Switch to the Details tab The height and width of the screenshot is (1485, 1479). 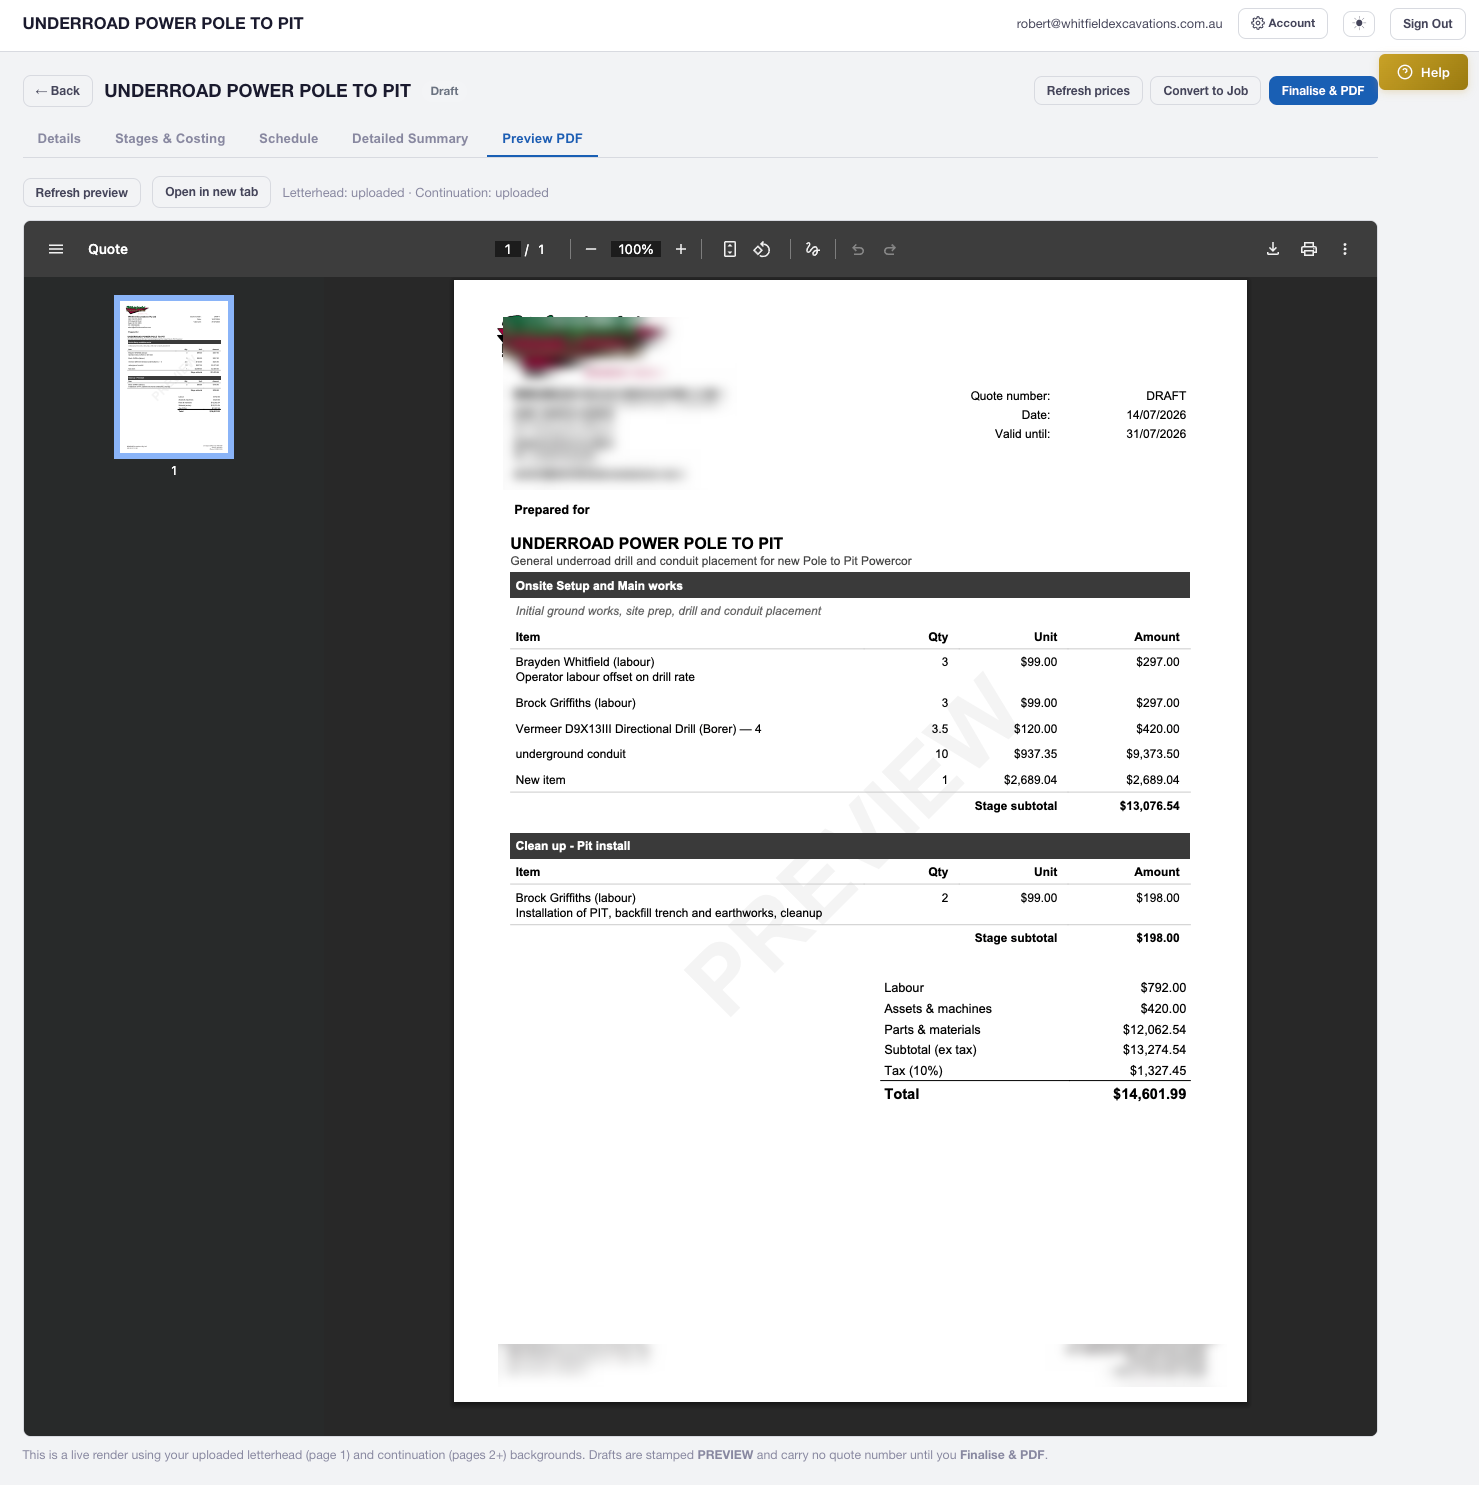coord(59,139)
